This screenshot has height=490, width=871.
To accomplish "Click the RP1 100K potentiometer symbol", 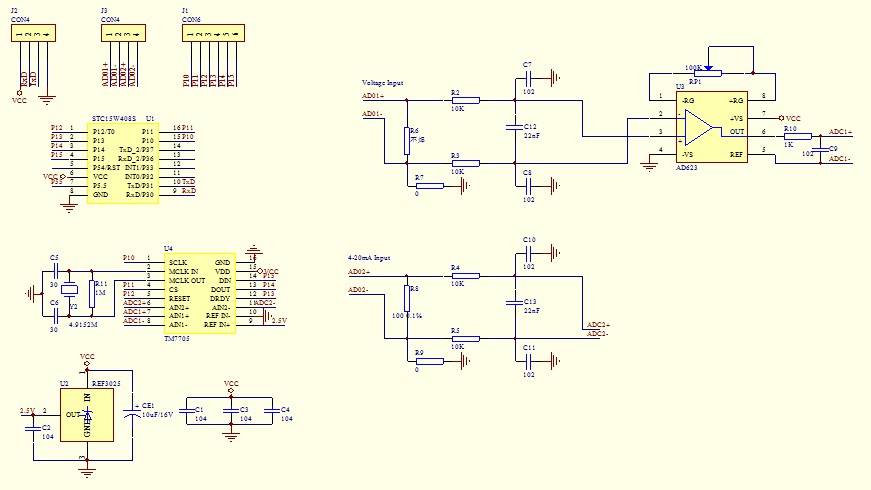I will click(x=708, y=73).
